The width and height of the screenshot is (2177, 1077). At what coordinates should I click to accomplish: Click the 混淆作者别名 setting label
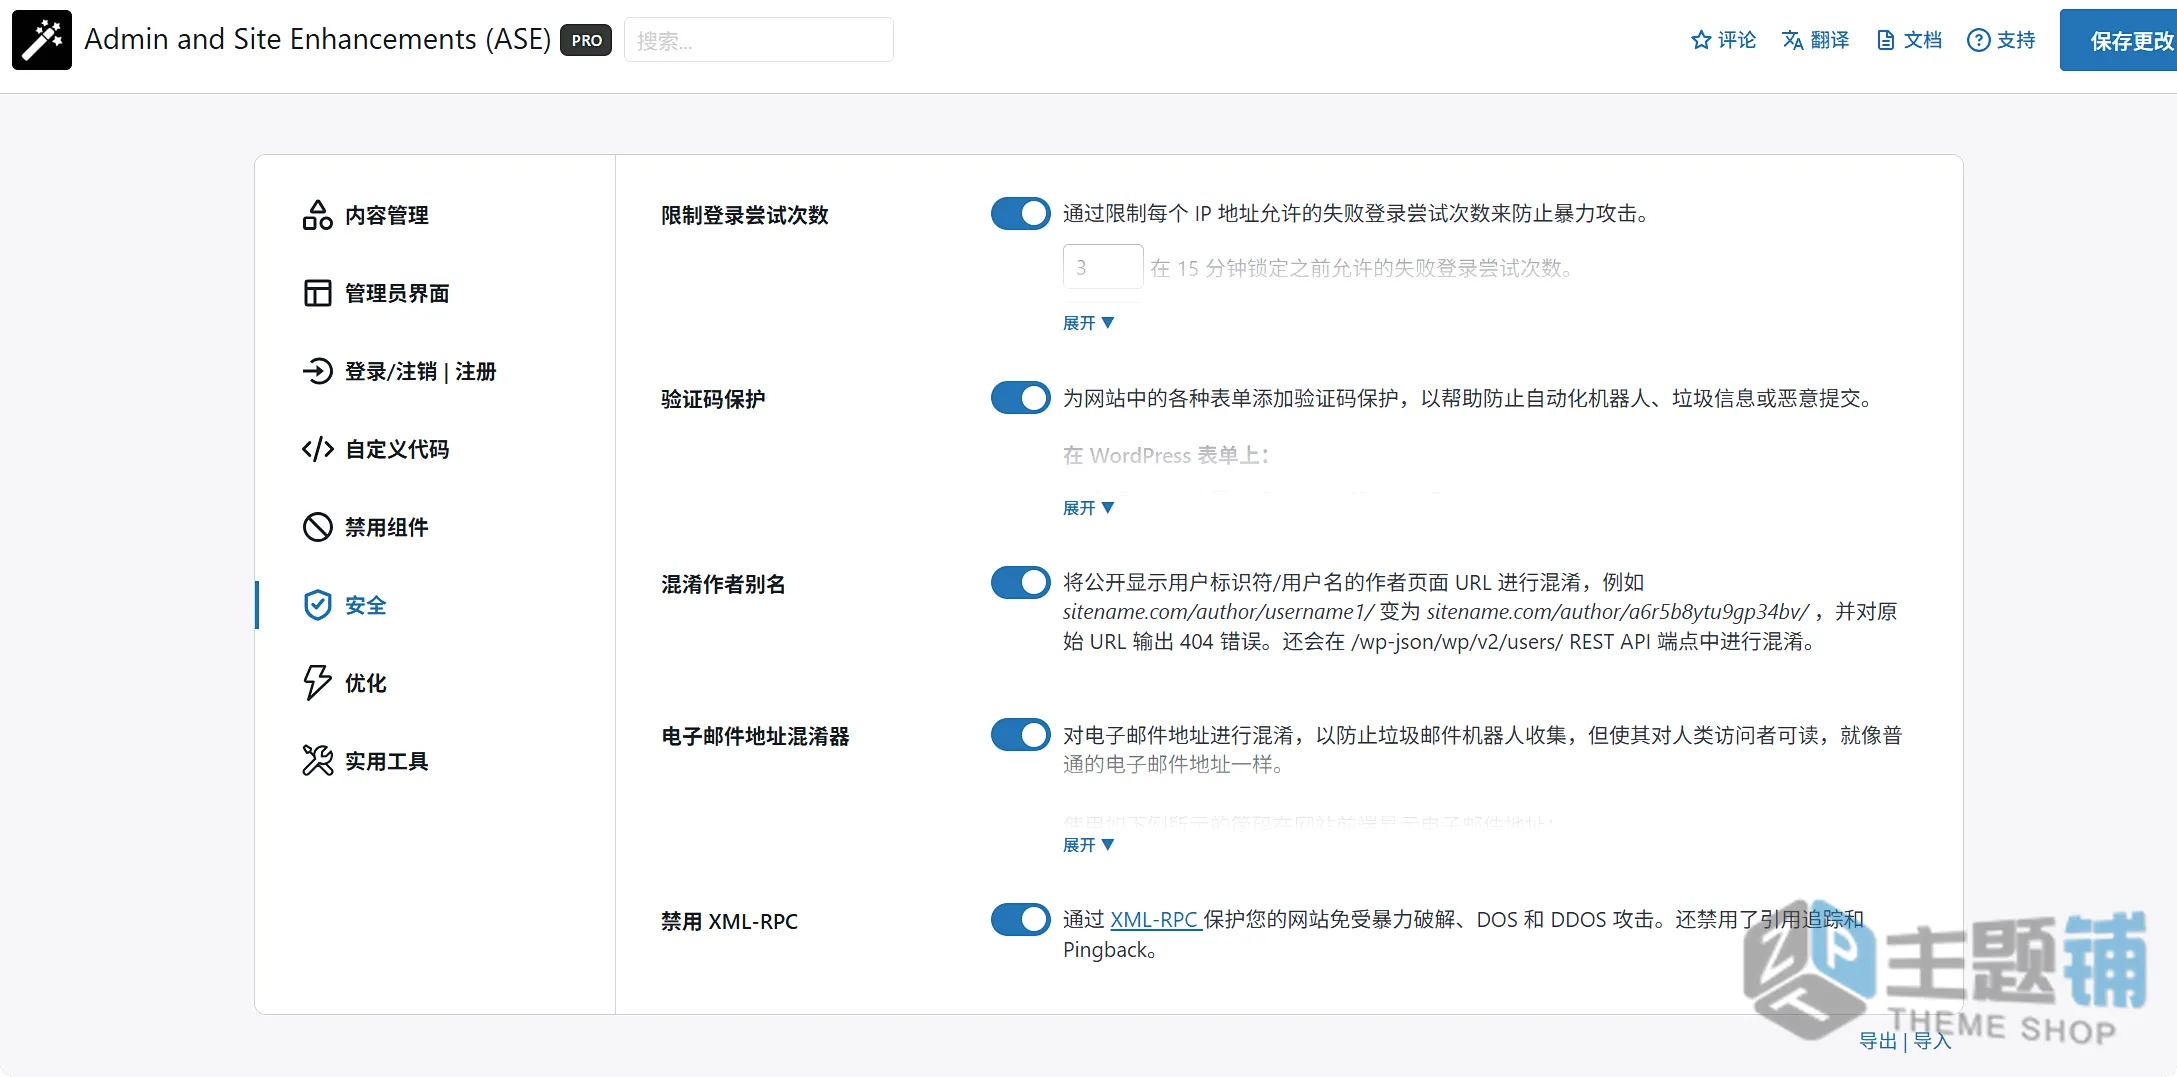[x=724, y=584]
